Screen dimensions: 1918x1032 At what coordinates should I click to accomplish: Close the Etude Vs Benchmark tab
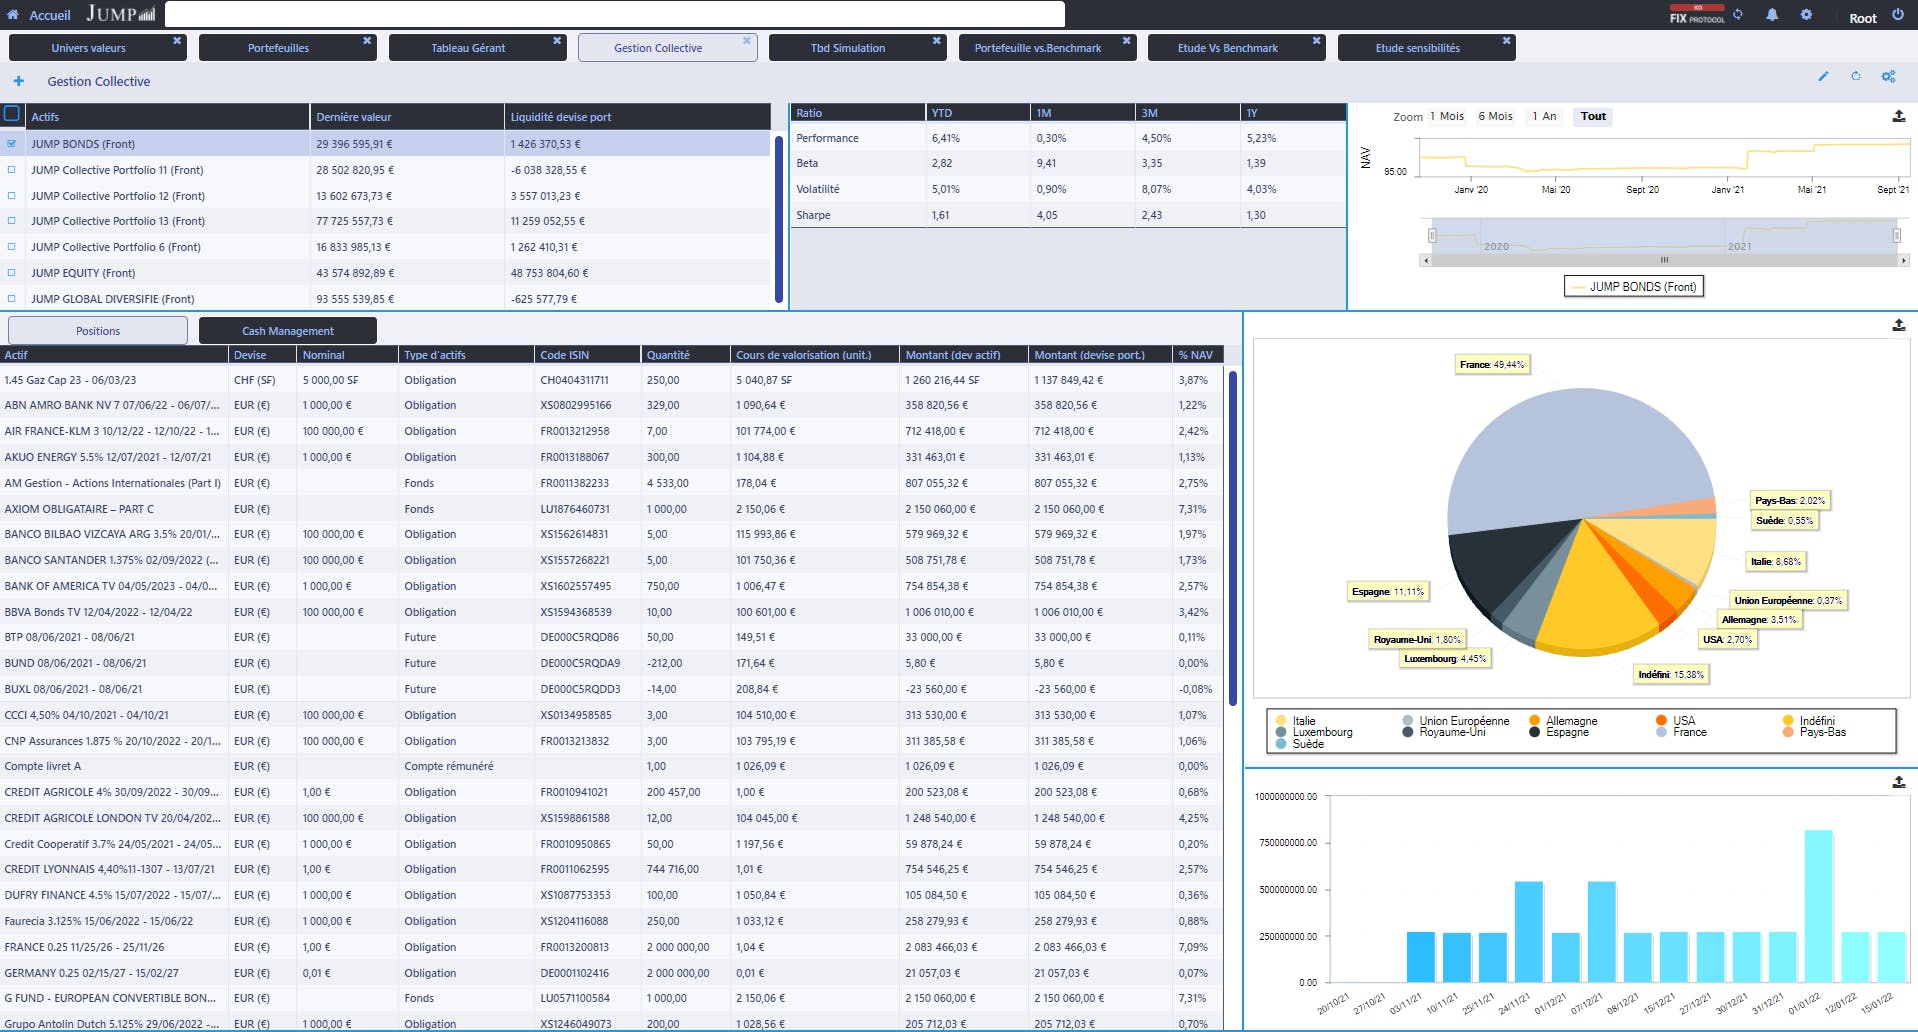[1317, 41]
